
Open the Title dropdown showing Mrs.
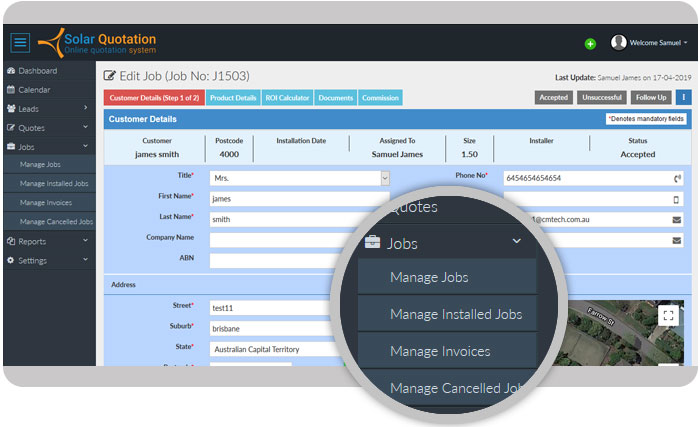[x=299, y=178]
